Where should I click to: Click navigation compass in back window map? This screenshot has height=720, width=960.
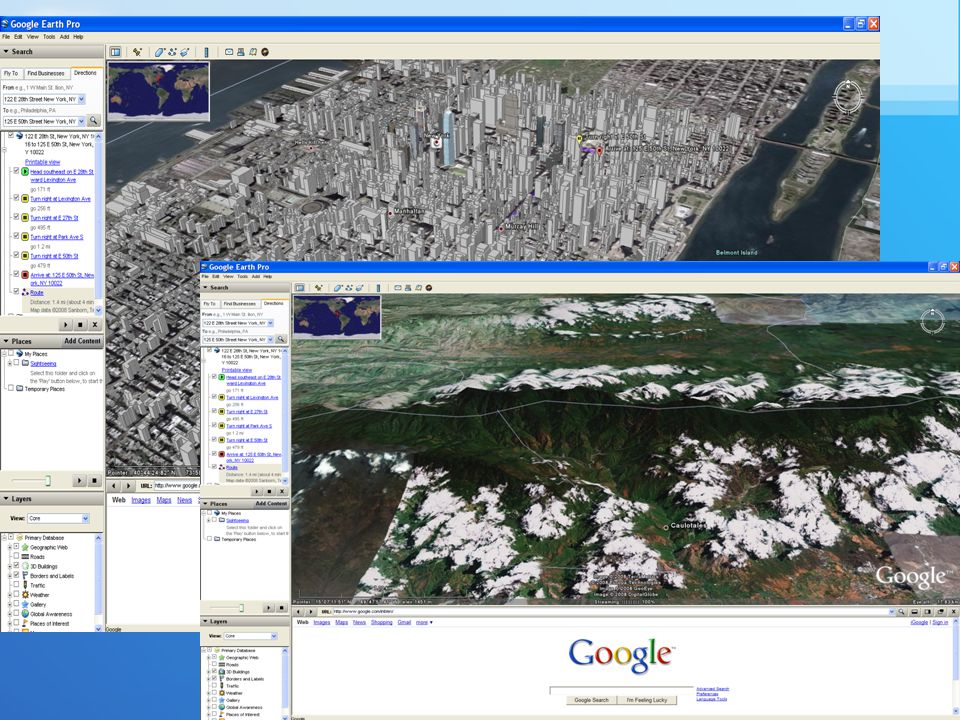coord(848,96)
